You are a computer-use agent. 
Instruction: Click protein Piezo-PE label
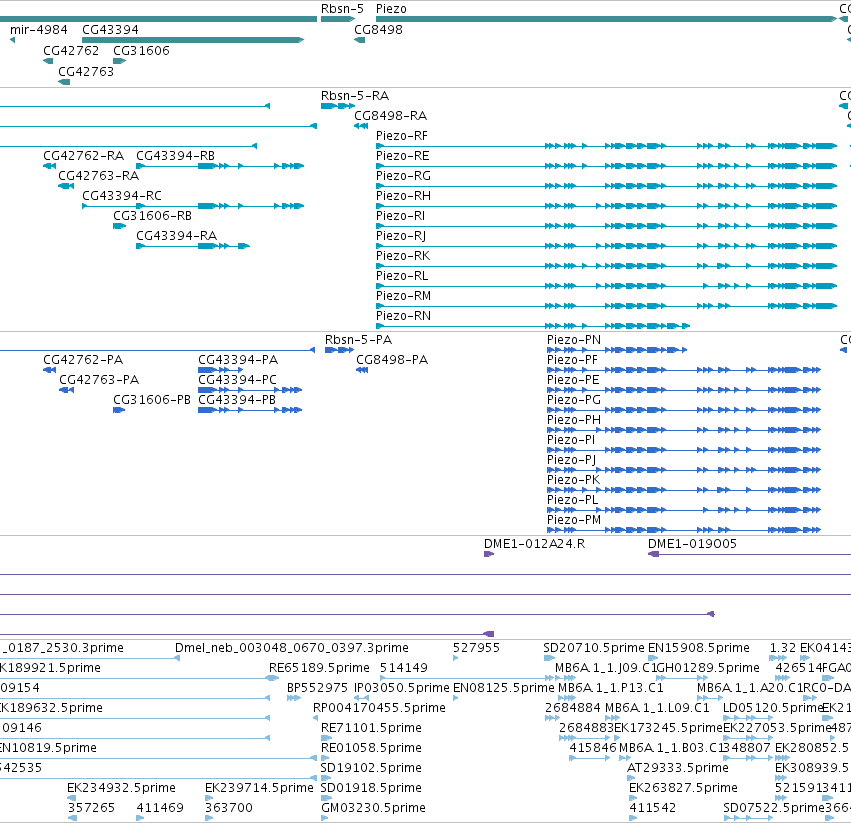coord(573,381)
